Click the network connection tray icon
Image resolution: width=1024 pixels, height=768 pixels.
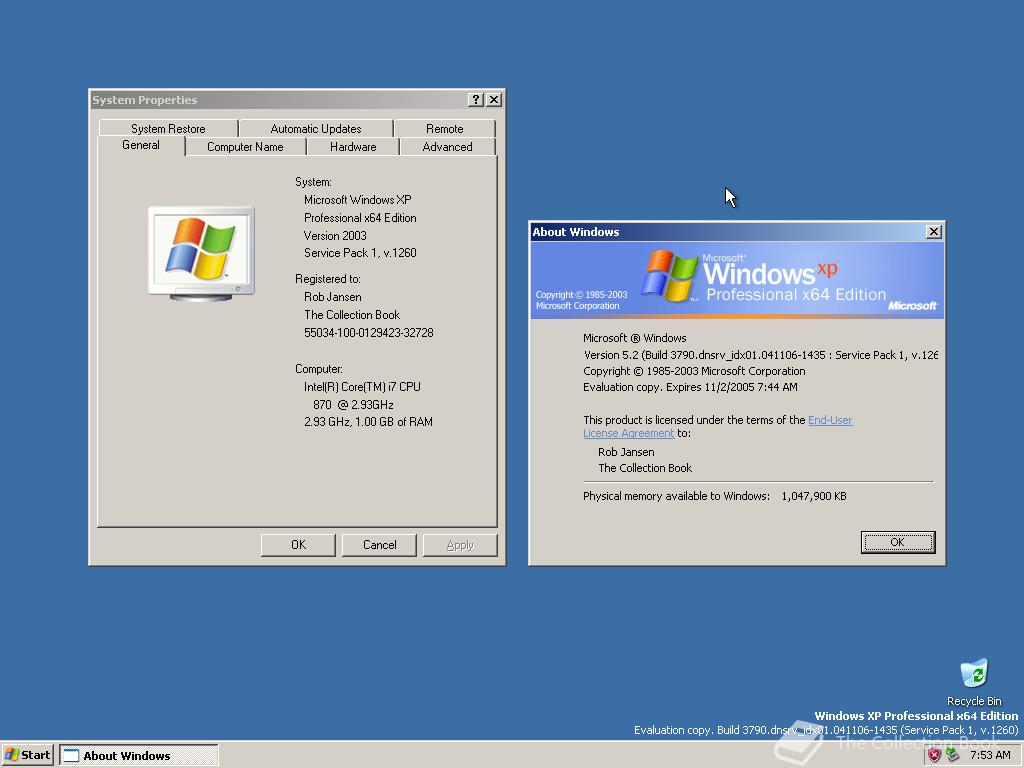[x=953, y=755]
